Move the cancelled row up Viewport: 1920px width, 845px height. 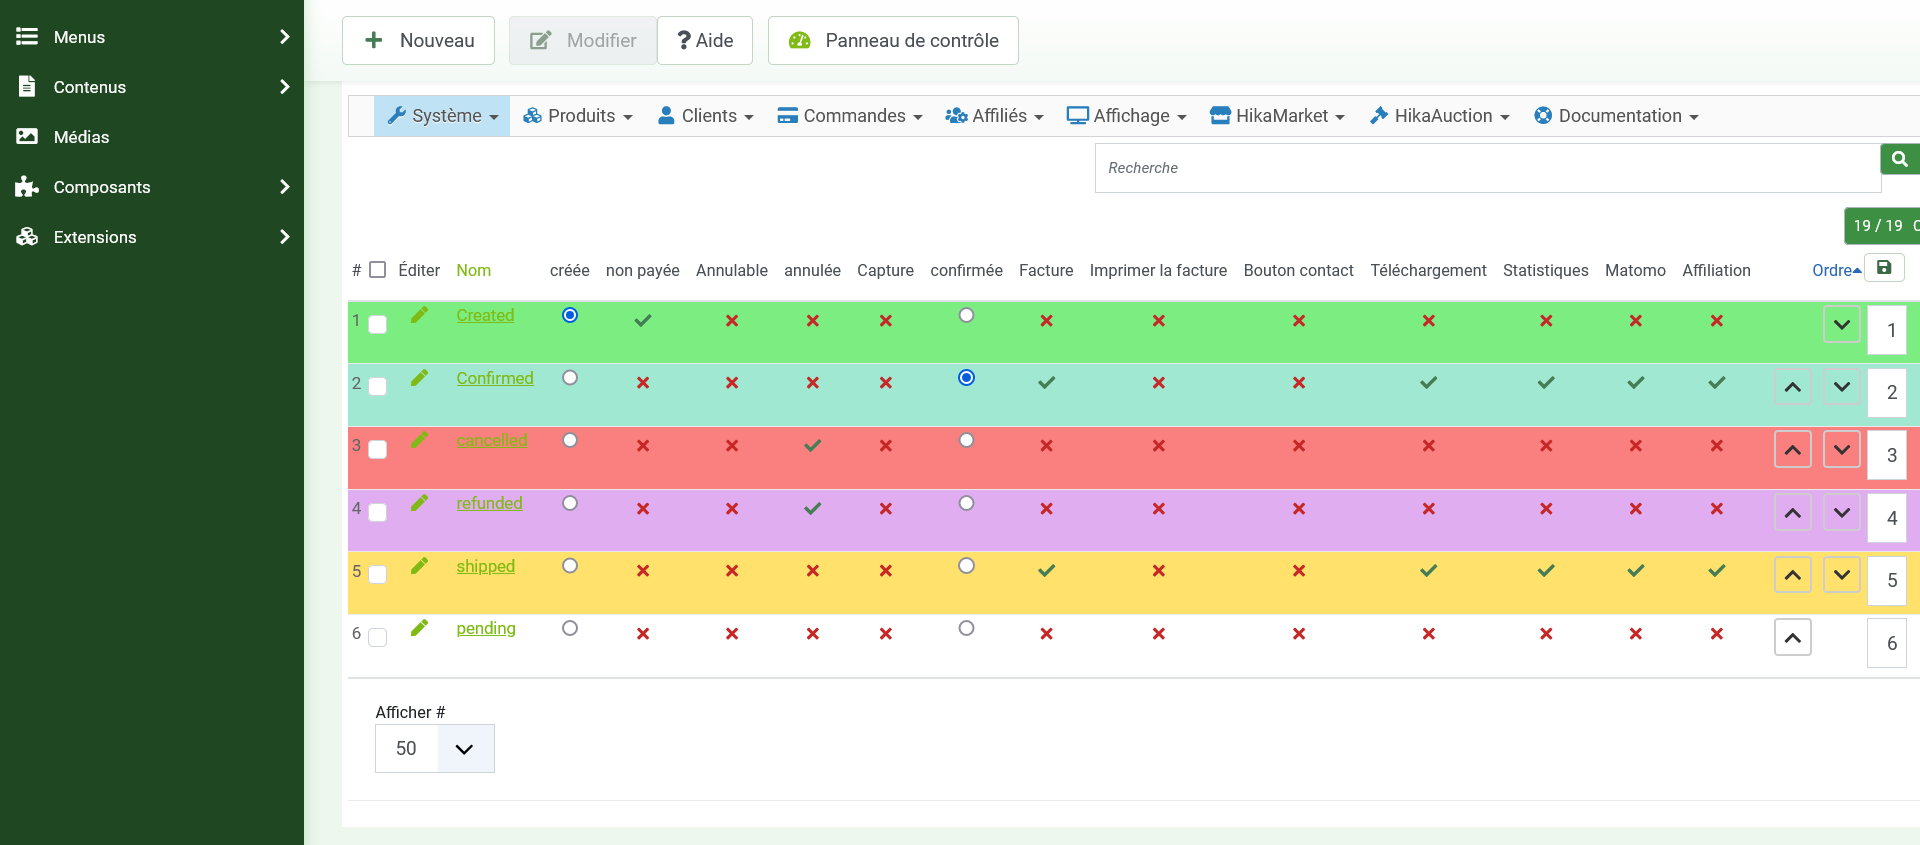pyautogui.click(x=1793, y=450)
